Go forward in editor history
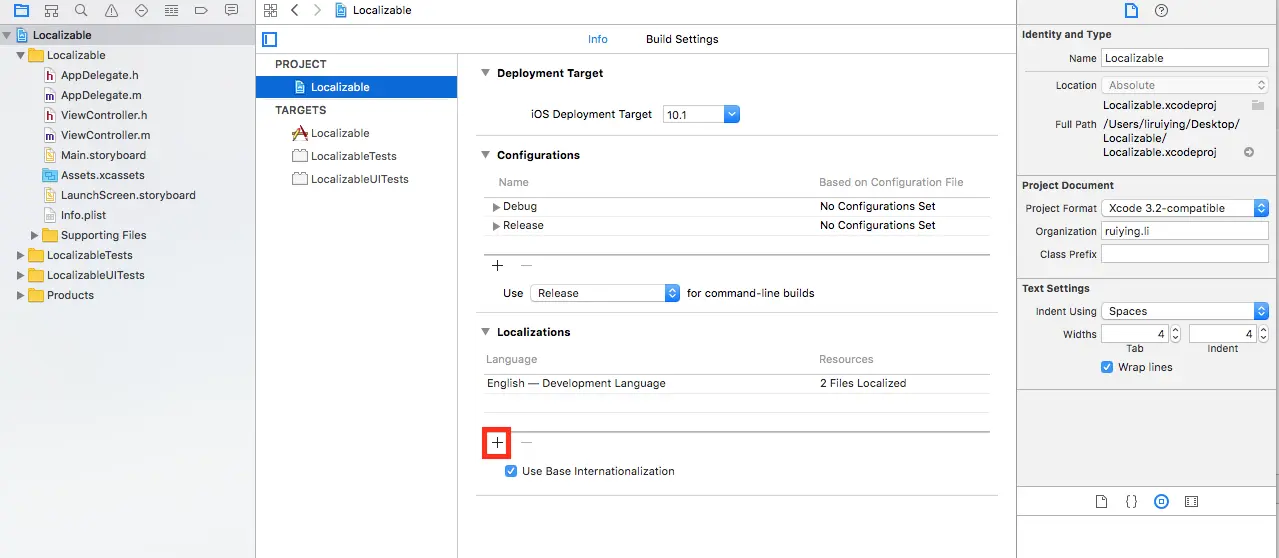 318,10
